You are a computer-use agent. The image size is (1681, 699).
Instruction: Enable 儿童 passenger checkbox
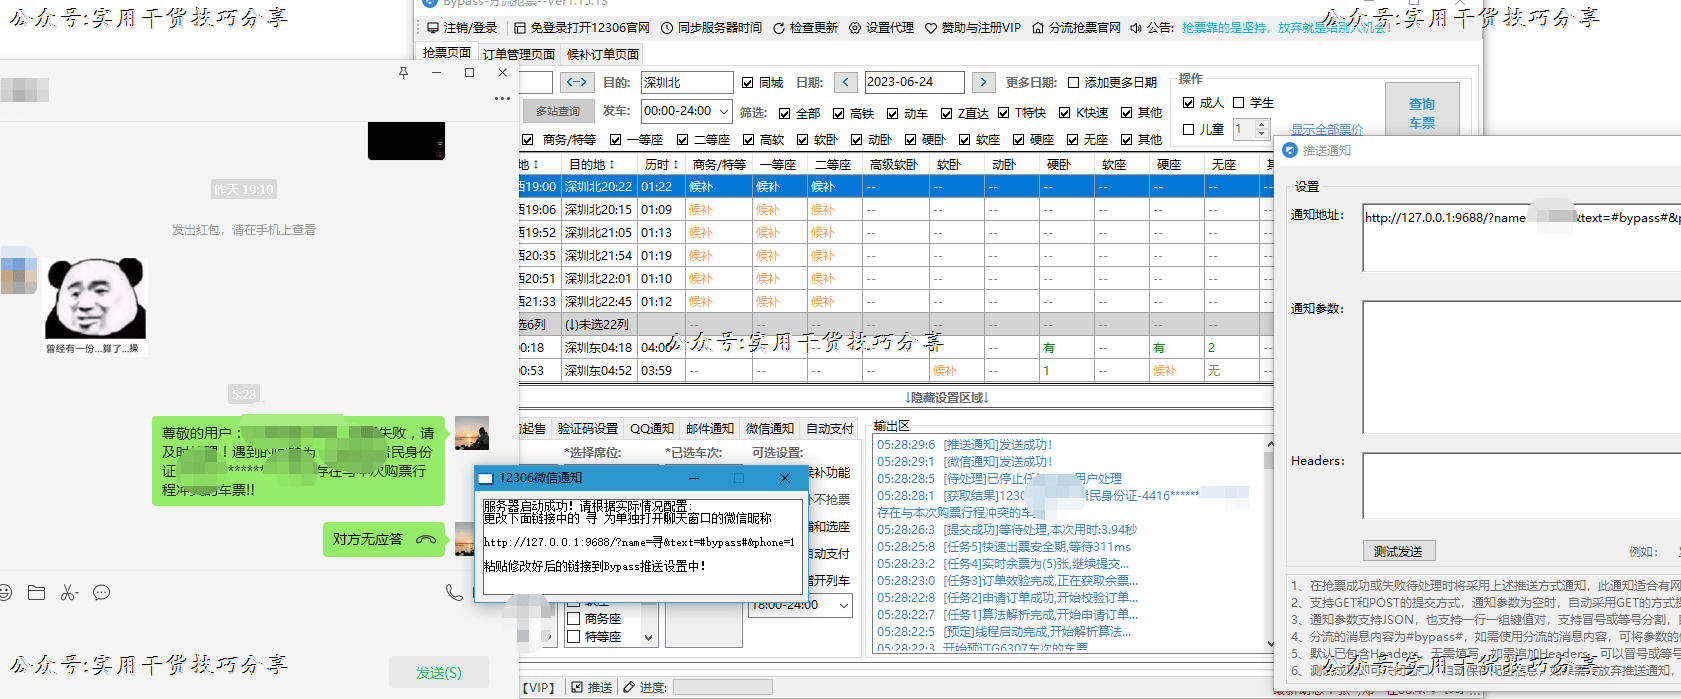pos(1188,129)
